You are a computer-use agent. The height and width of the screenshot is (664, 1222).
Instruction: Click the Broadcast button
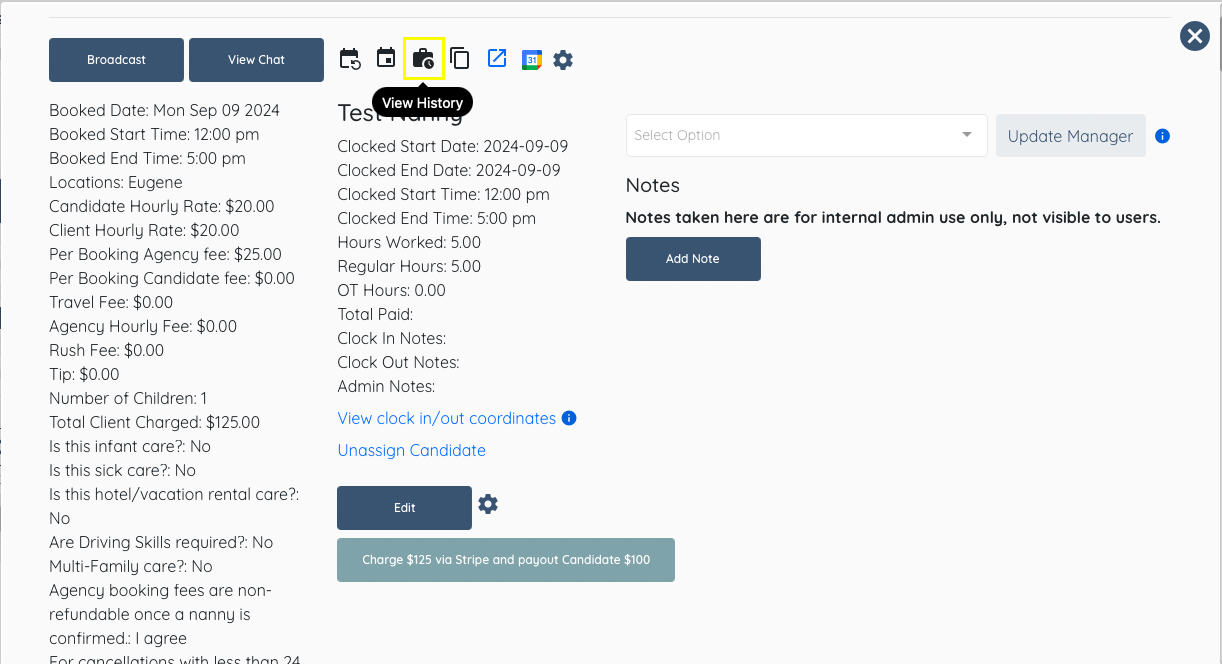coord(116,60)
